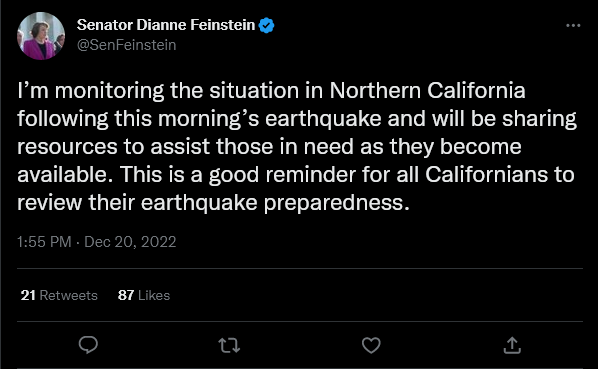Click the 'Retweets' label text
Image resolution: width=598 pixels, height=369 pixels.
pyautogui.click(x=69, y=295)
